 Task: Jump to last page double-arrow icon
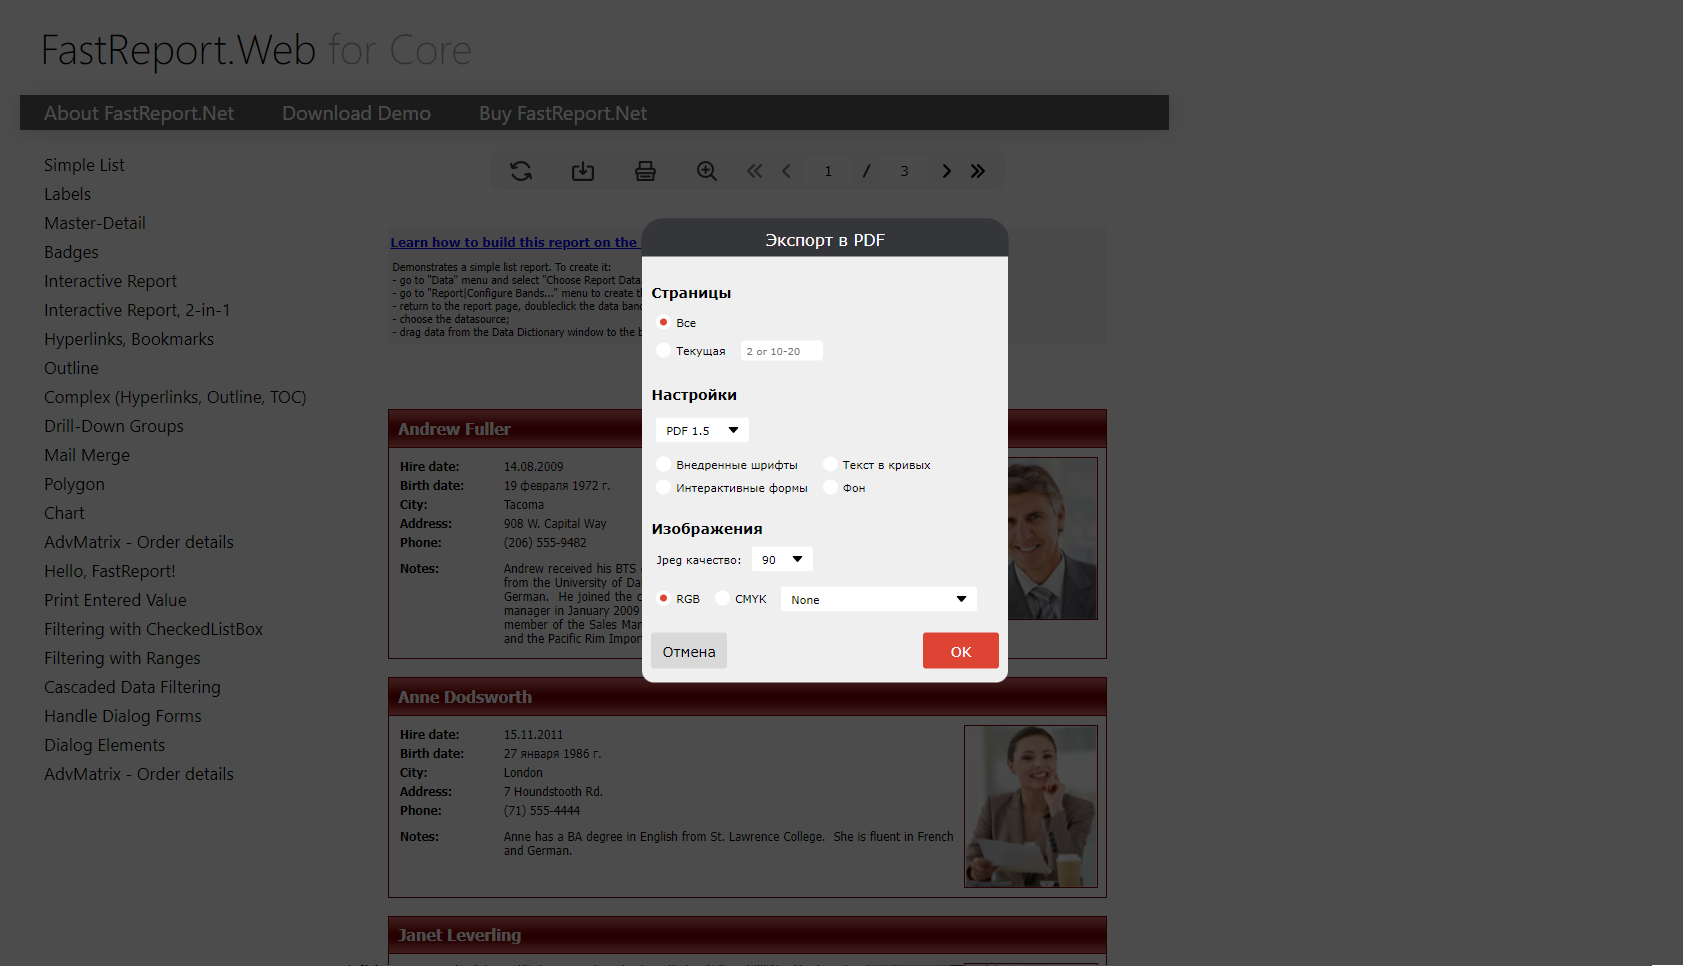978,171
